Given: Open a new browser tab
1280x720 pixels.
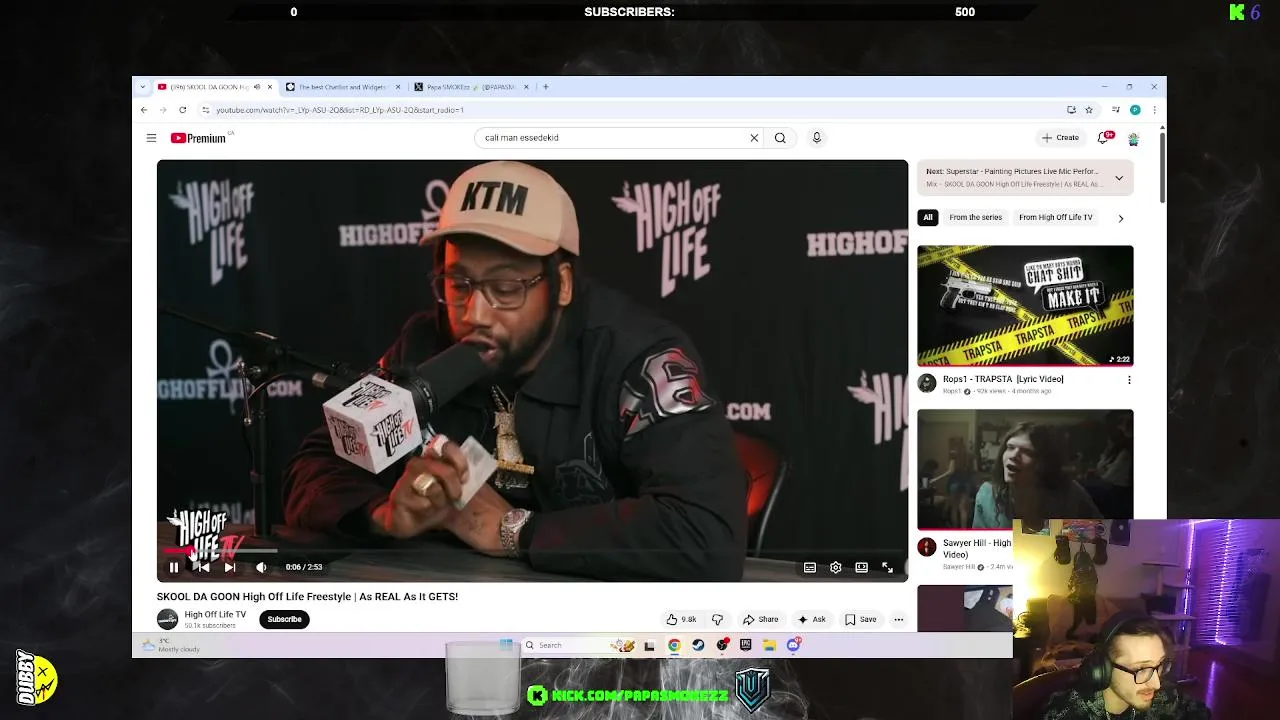Looking at the screenshot, I should 545,87.
